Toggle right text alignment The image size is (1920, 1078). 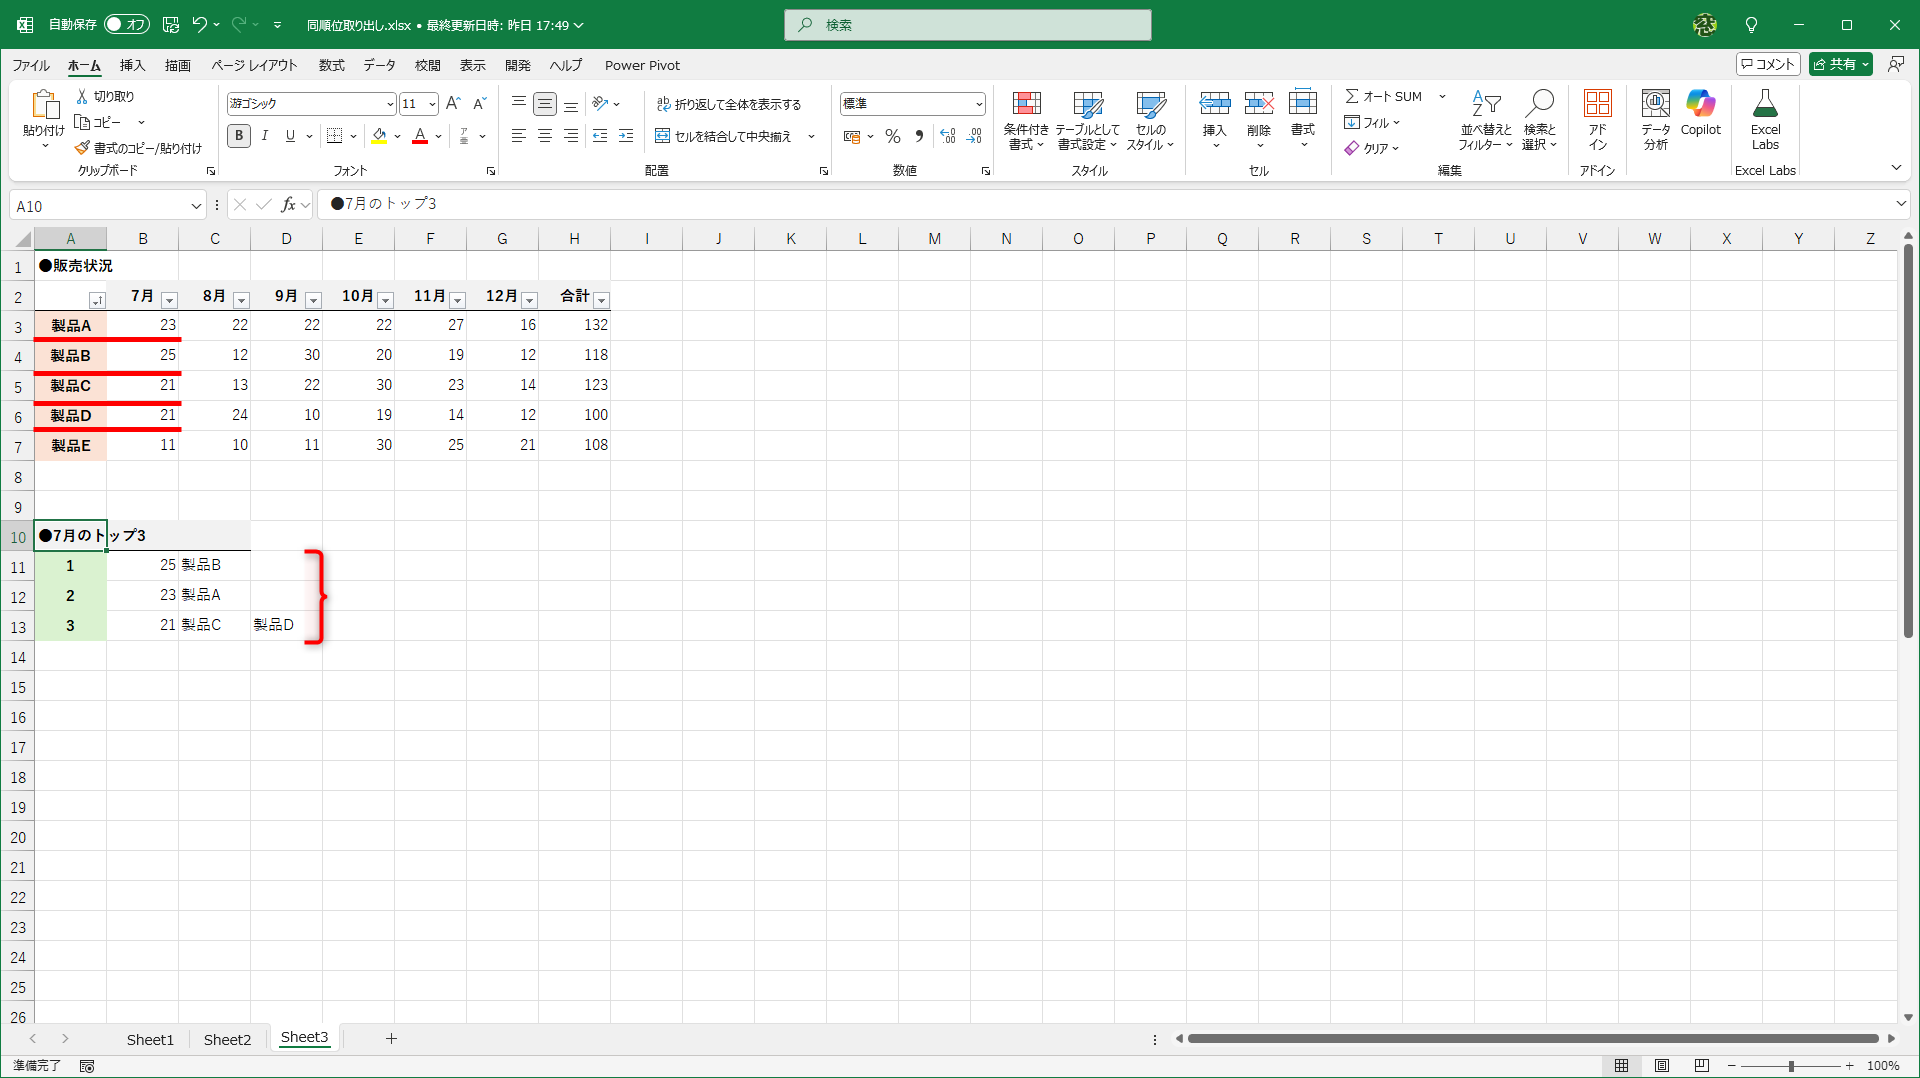click(571, 136)
